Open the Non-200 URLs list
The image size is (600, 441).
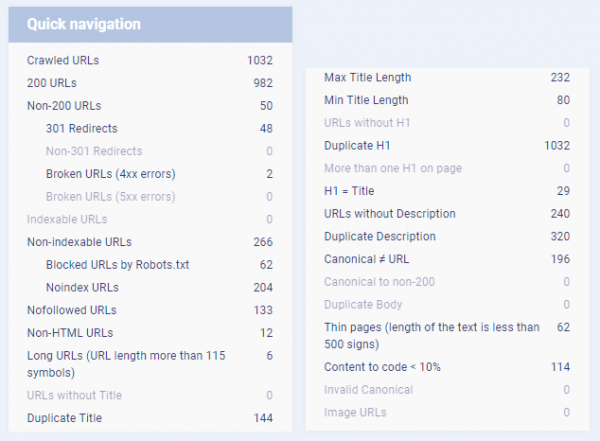coord(63,105)
